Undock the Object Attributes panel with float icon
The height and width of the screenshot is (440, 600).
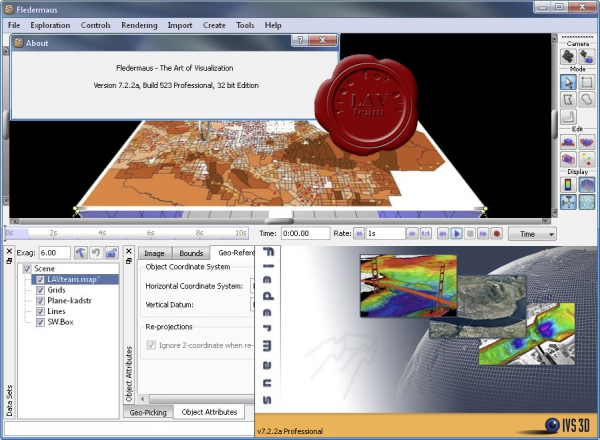129,261
